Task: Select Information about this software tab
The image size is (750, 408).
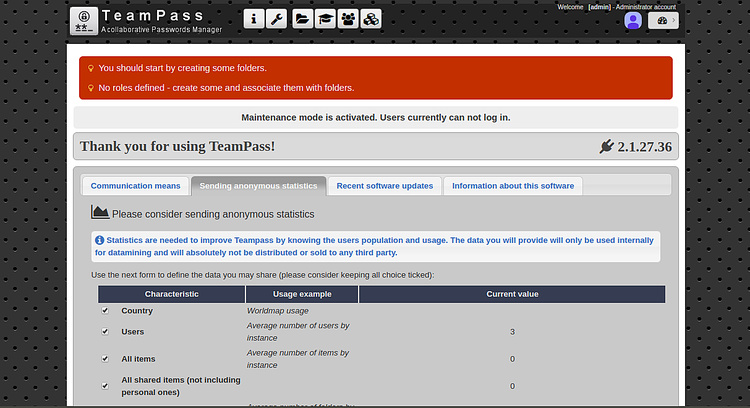Action: 513,186
